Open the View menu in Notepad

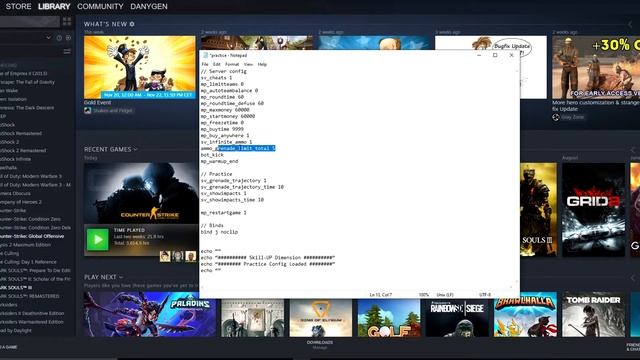click(248, 64)
